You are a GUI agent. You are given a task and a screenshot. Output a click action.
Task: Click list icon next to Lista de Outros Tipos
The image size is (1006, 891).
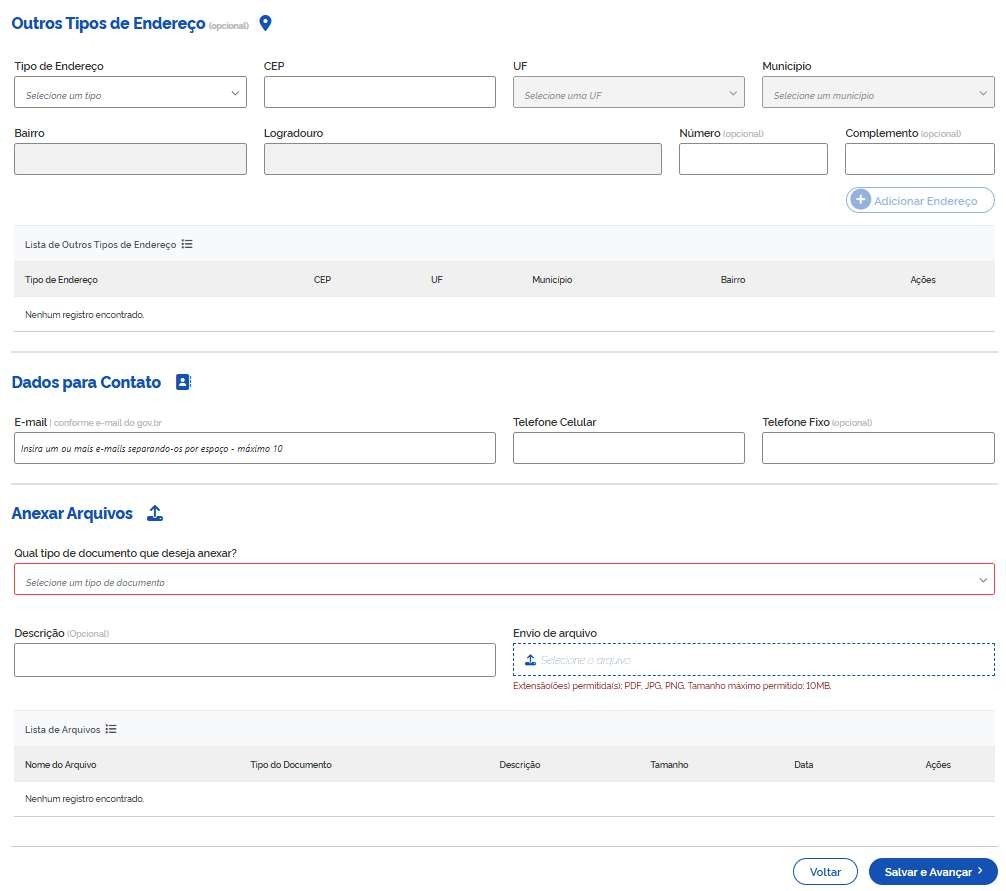click(187, 244)
